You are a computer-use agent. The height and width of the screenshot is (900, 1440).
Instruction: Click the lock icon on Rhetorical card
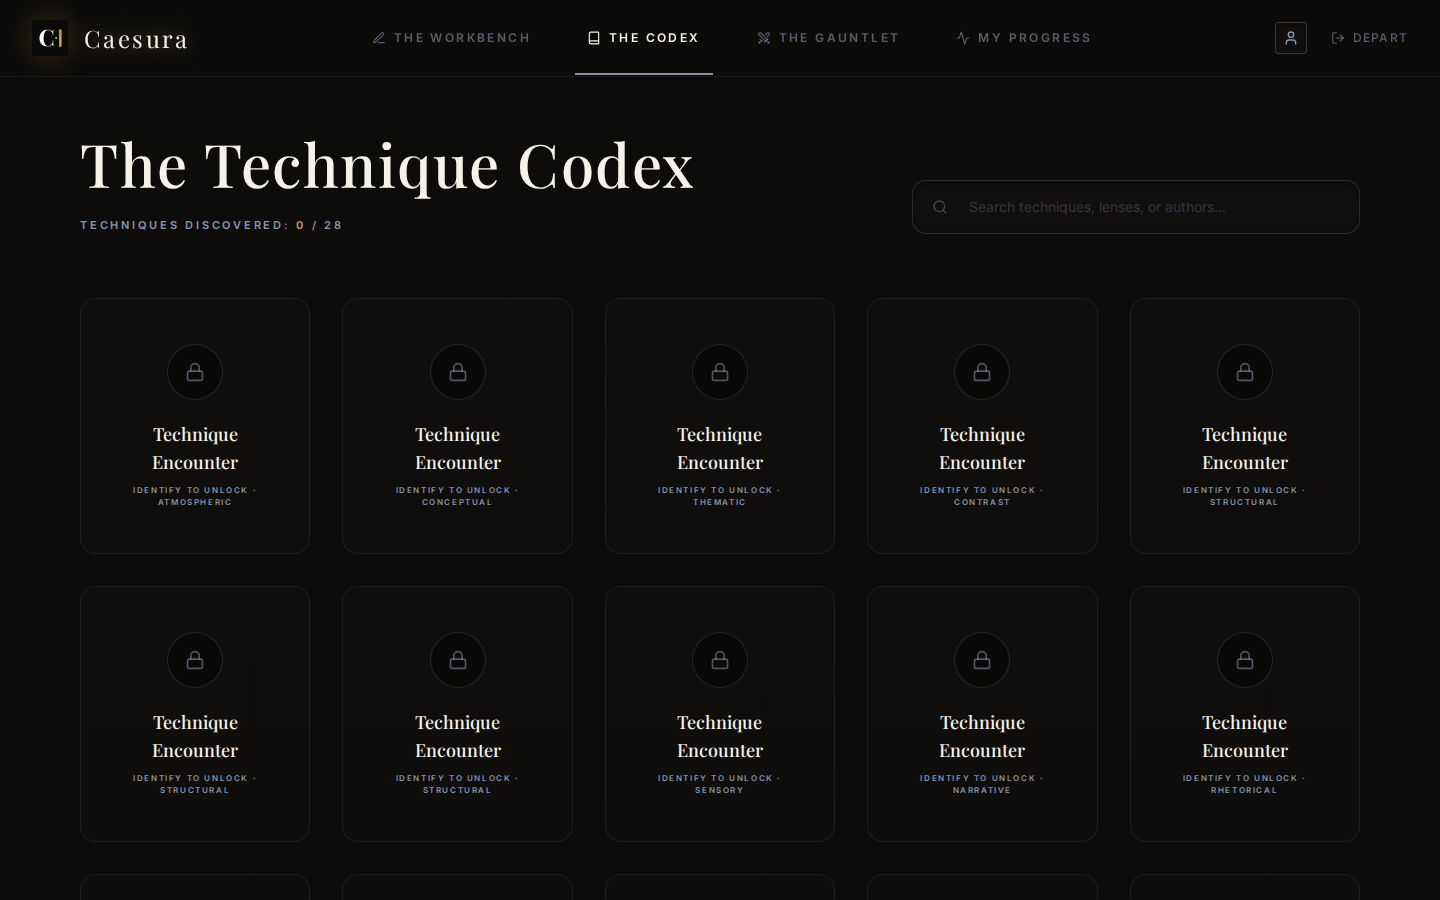click(1245, 660)
